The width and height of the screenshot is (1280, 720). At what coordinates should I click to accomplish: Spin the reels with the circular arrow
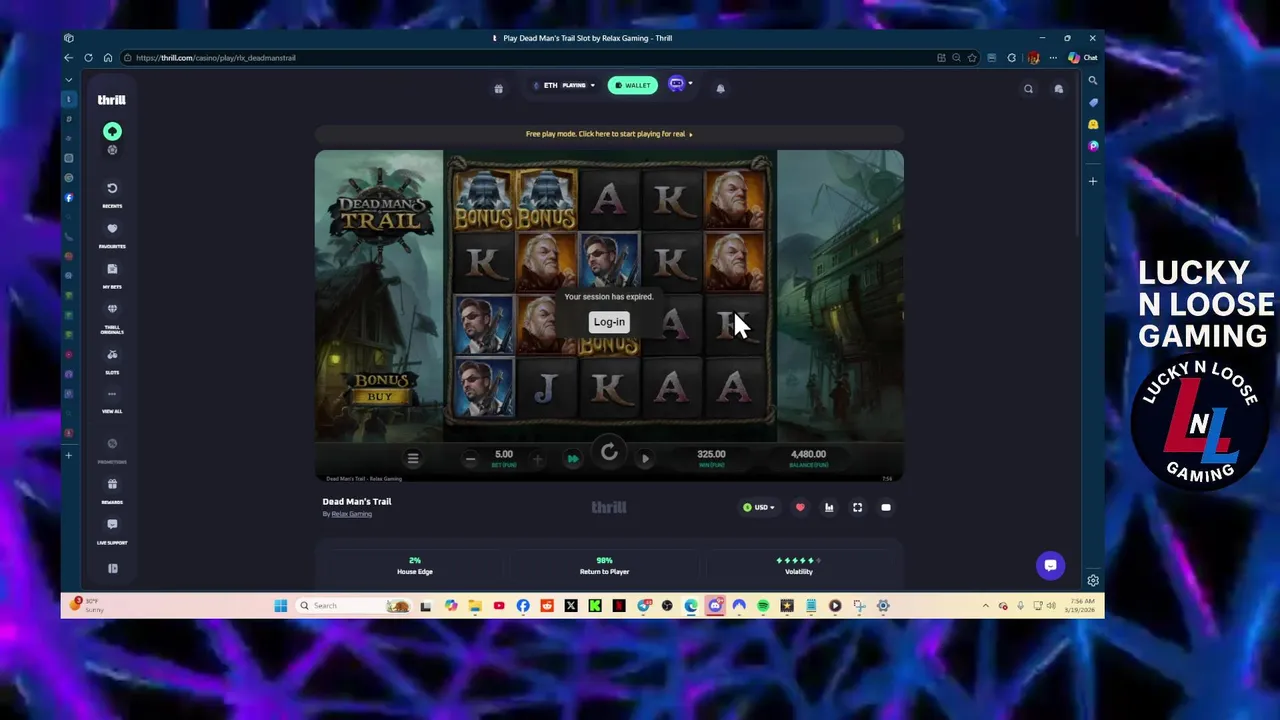[609, 453]
